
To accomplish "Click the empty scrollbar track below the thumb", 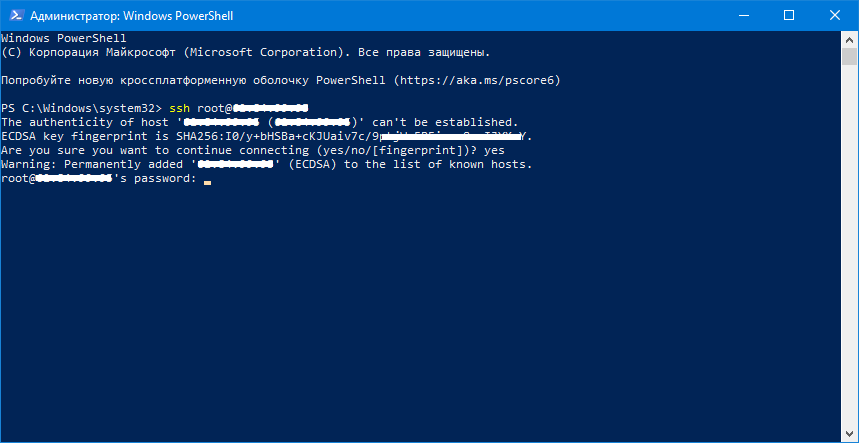I will point(849,246).
